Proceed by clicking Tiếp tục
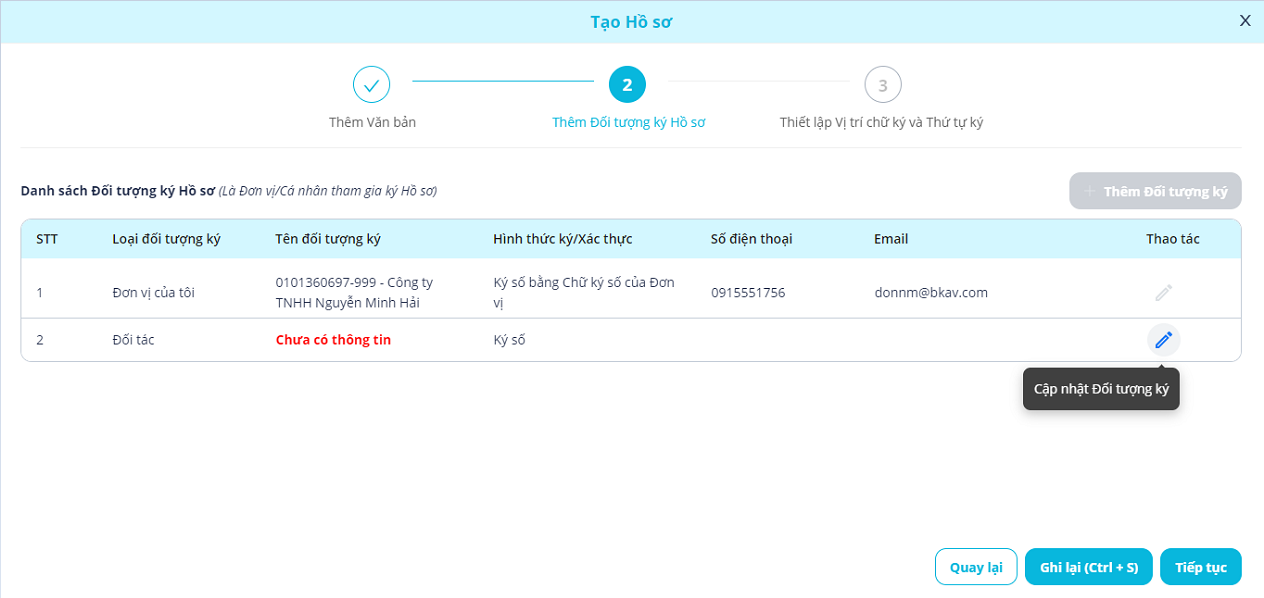This screenshot has height=598, width=1264. coord(1201,567)
